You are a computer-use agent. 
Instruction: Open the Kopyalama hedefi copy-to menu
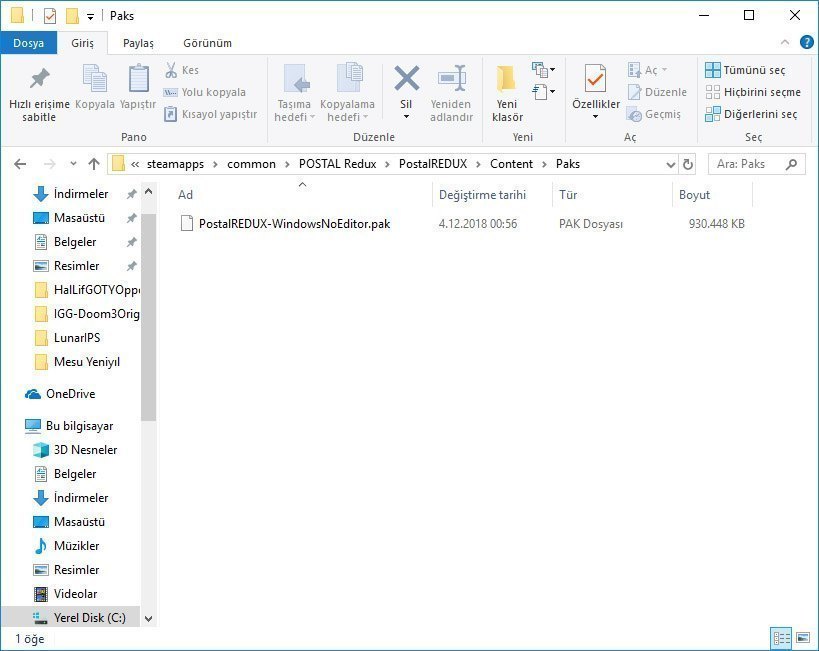[347, 94]
